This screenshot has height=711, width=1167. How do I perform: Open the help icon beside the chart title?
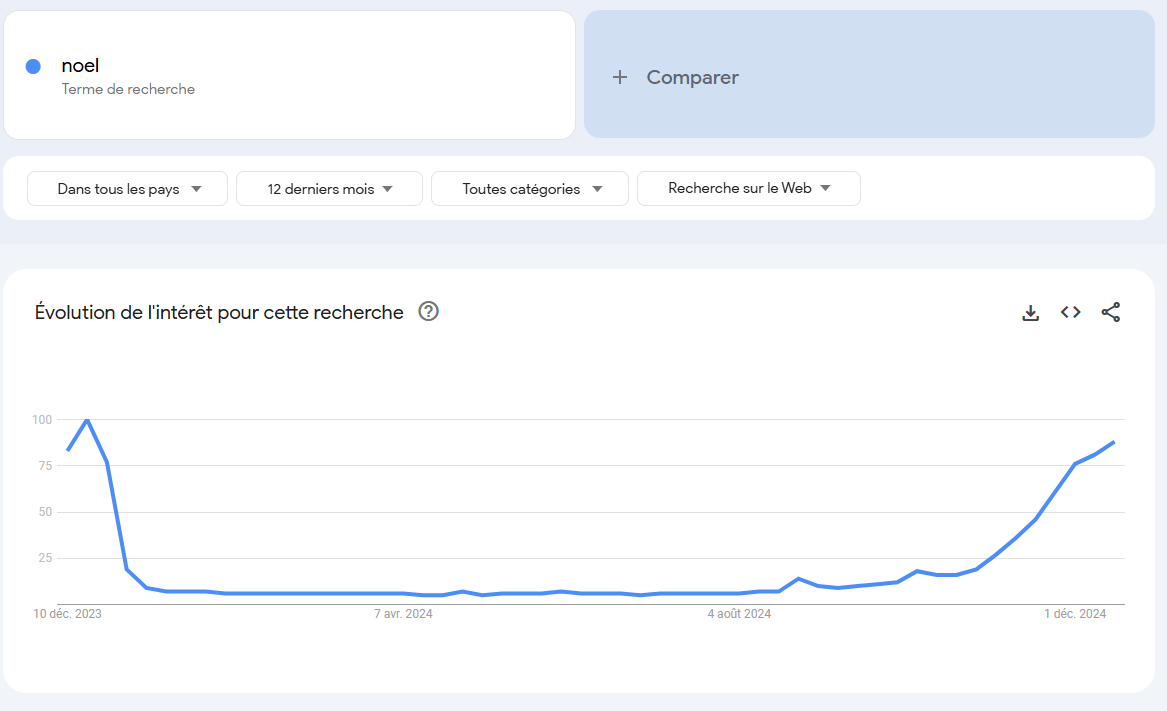[x=429, y=311]
